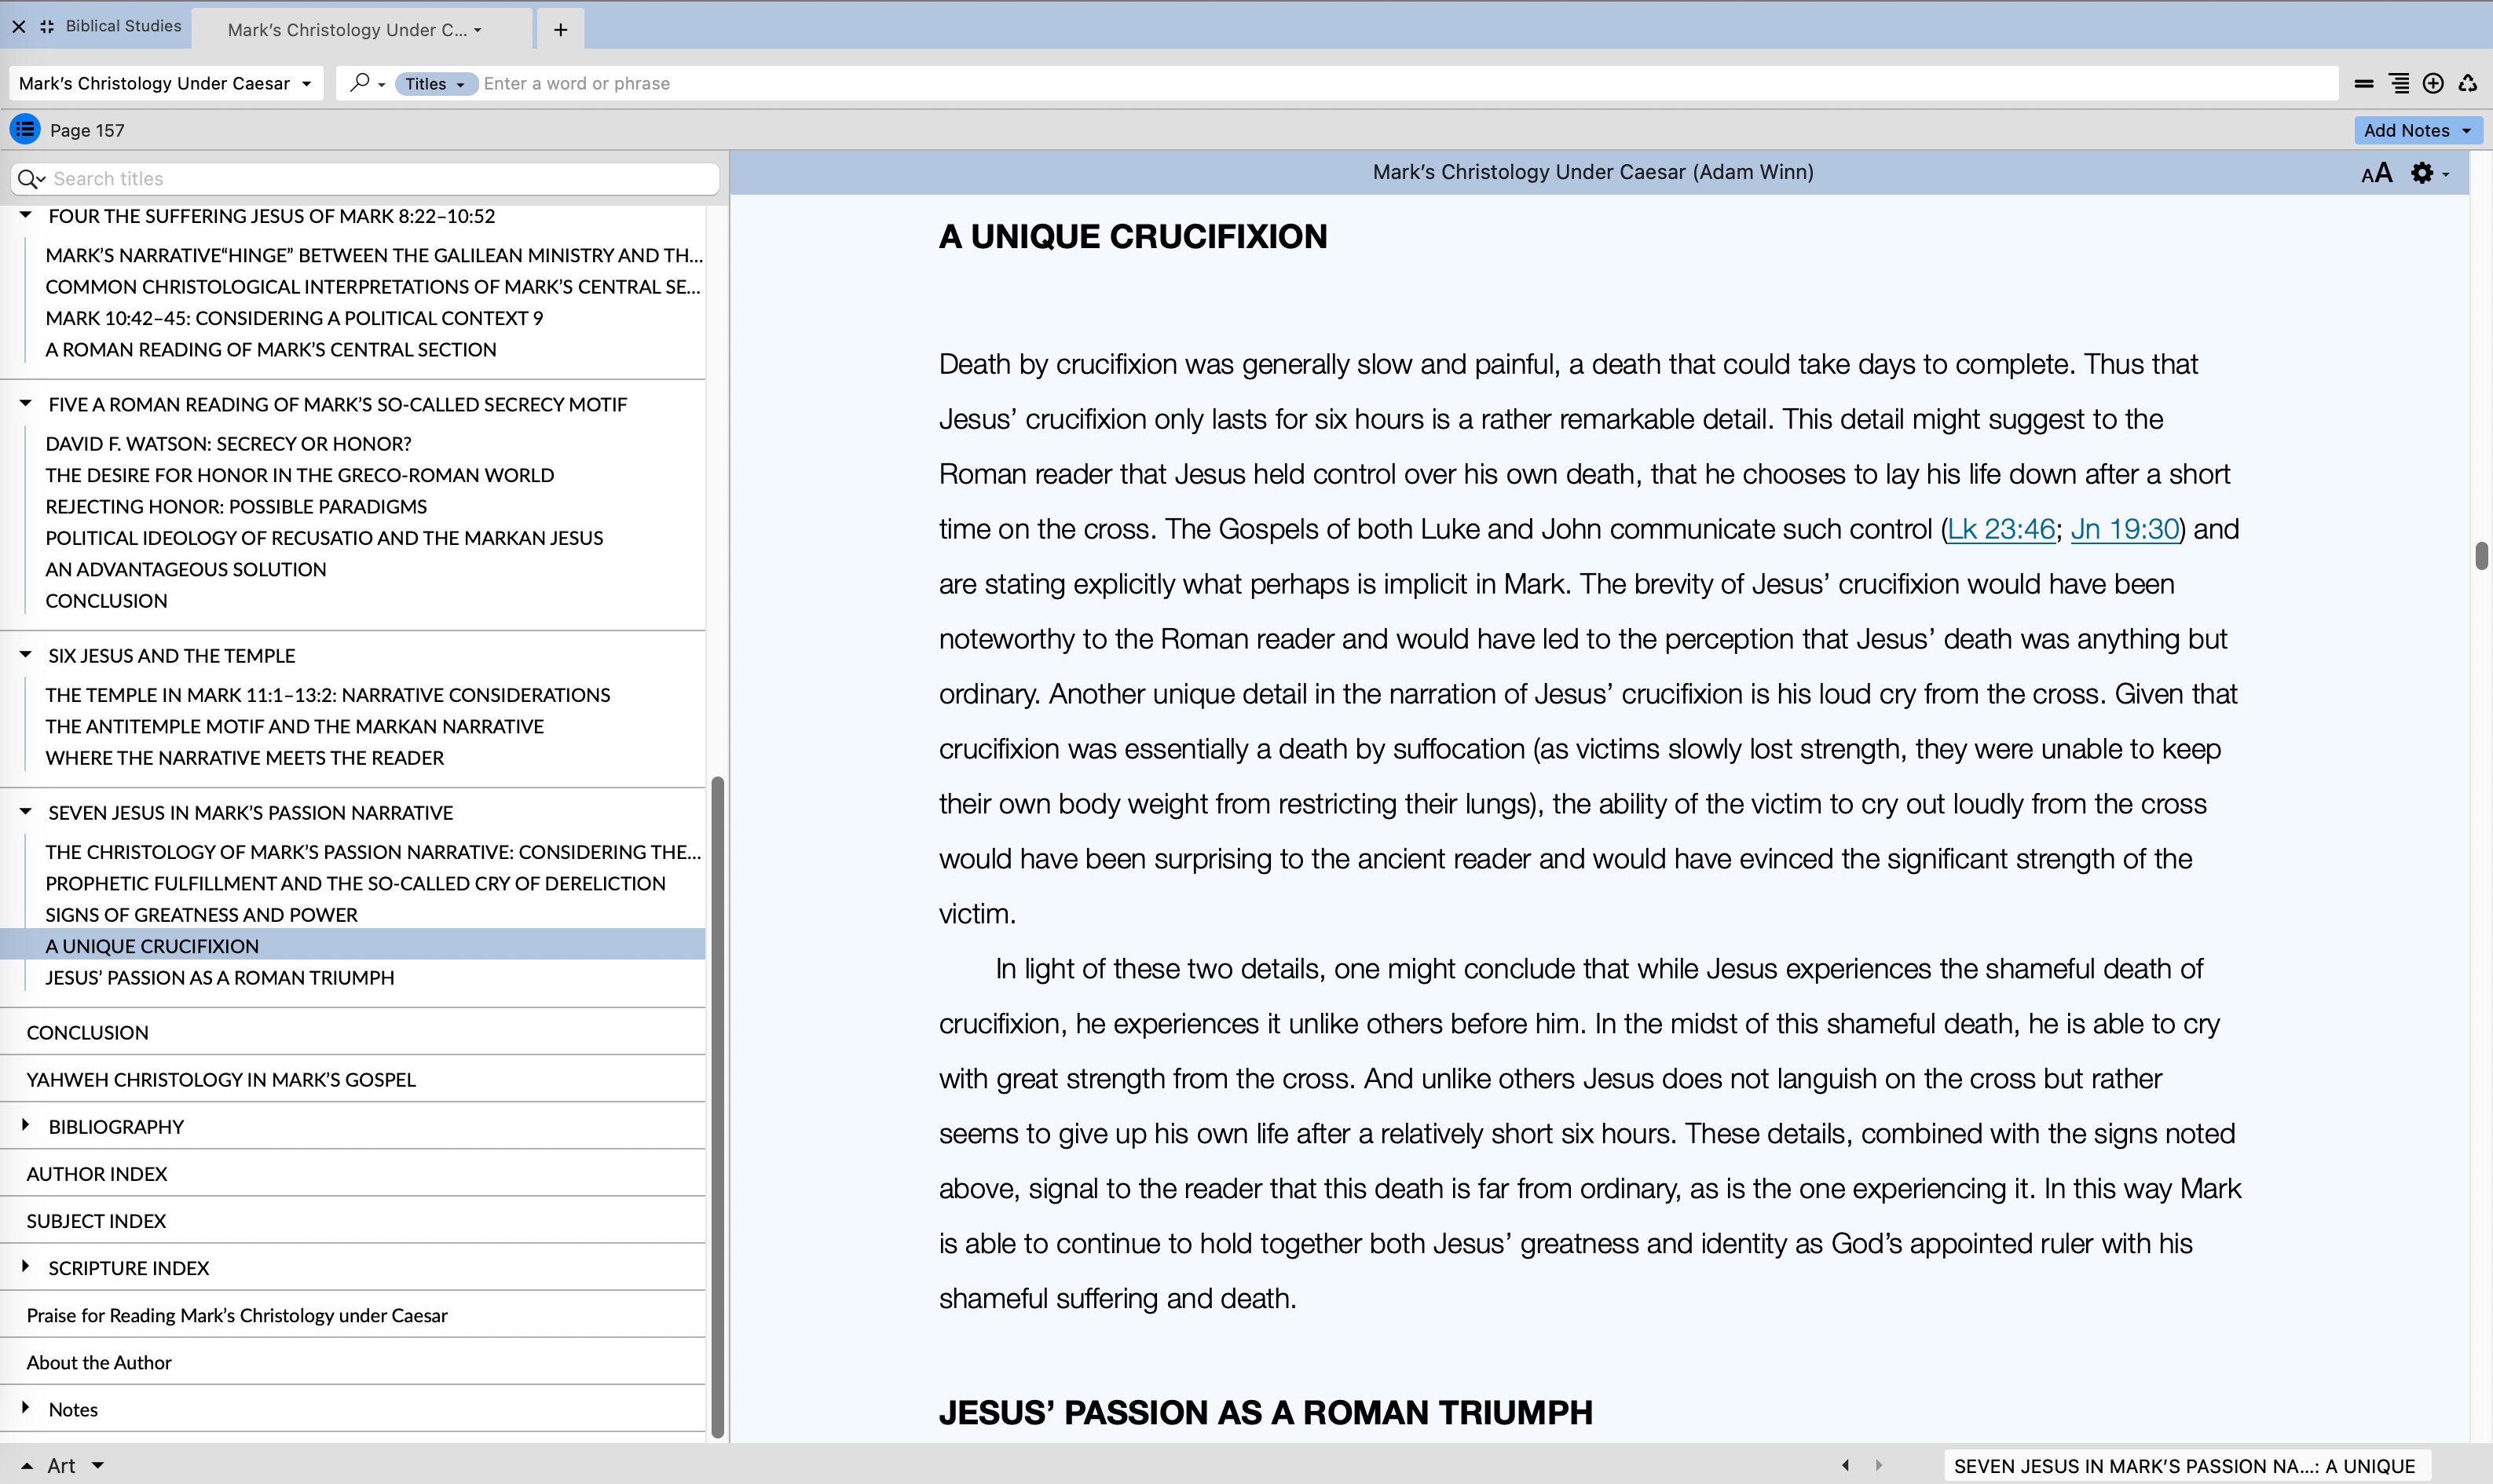Select POLITICAL IDEOLOGY OF RECUSATIO entry

pos(324,538)
